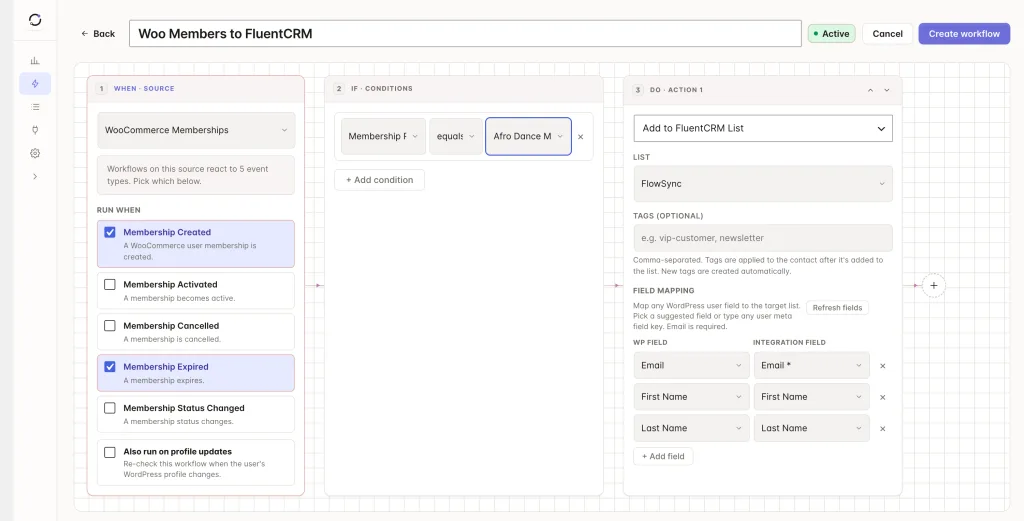This screenshot has width=1024, height=521.
Task: Open the WP Field Email dropdown
Action: coord(692,366)
